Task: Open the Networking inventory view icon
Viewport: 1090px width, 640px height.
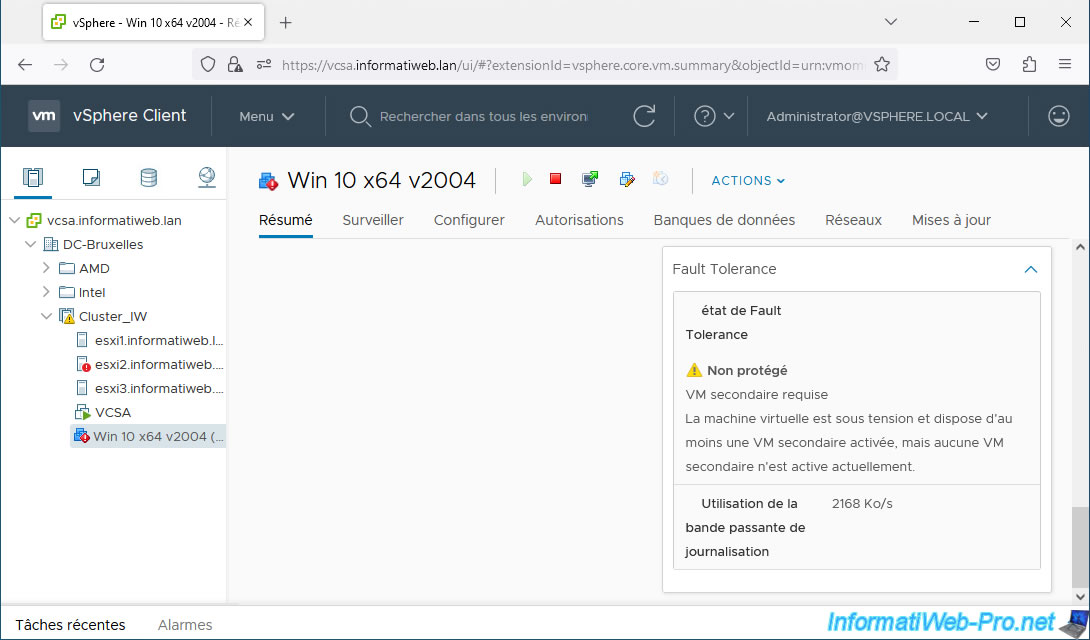Action: (x=206, y=178)
